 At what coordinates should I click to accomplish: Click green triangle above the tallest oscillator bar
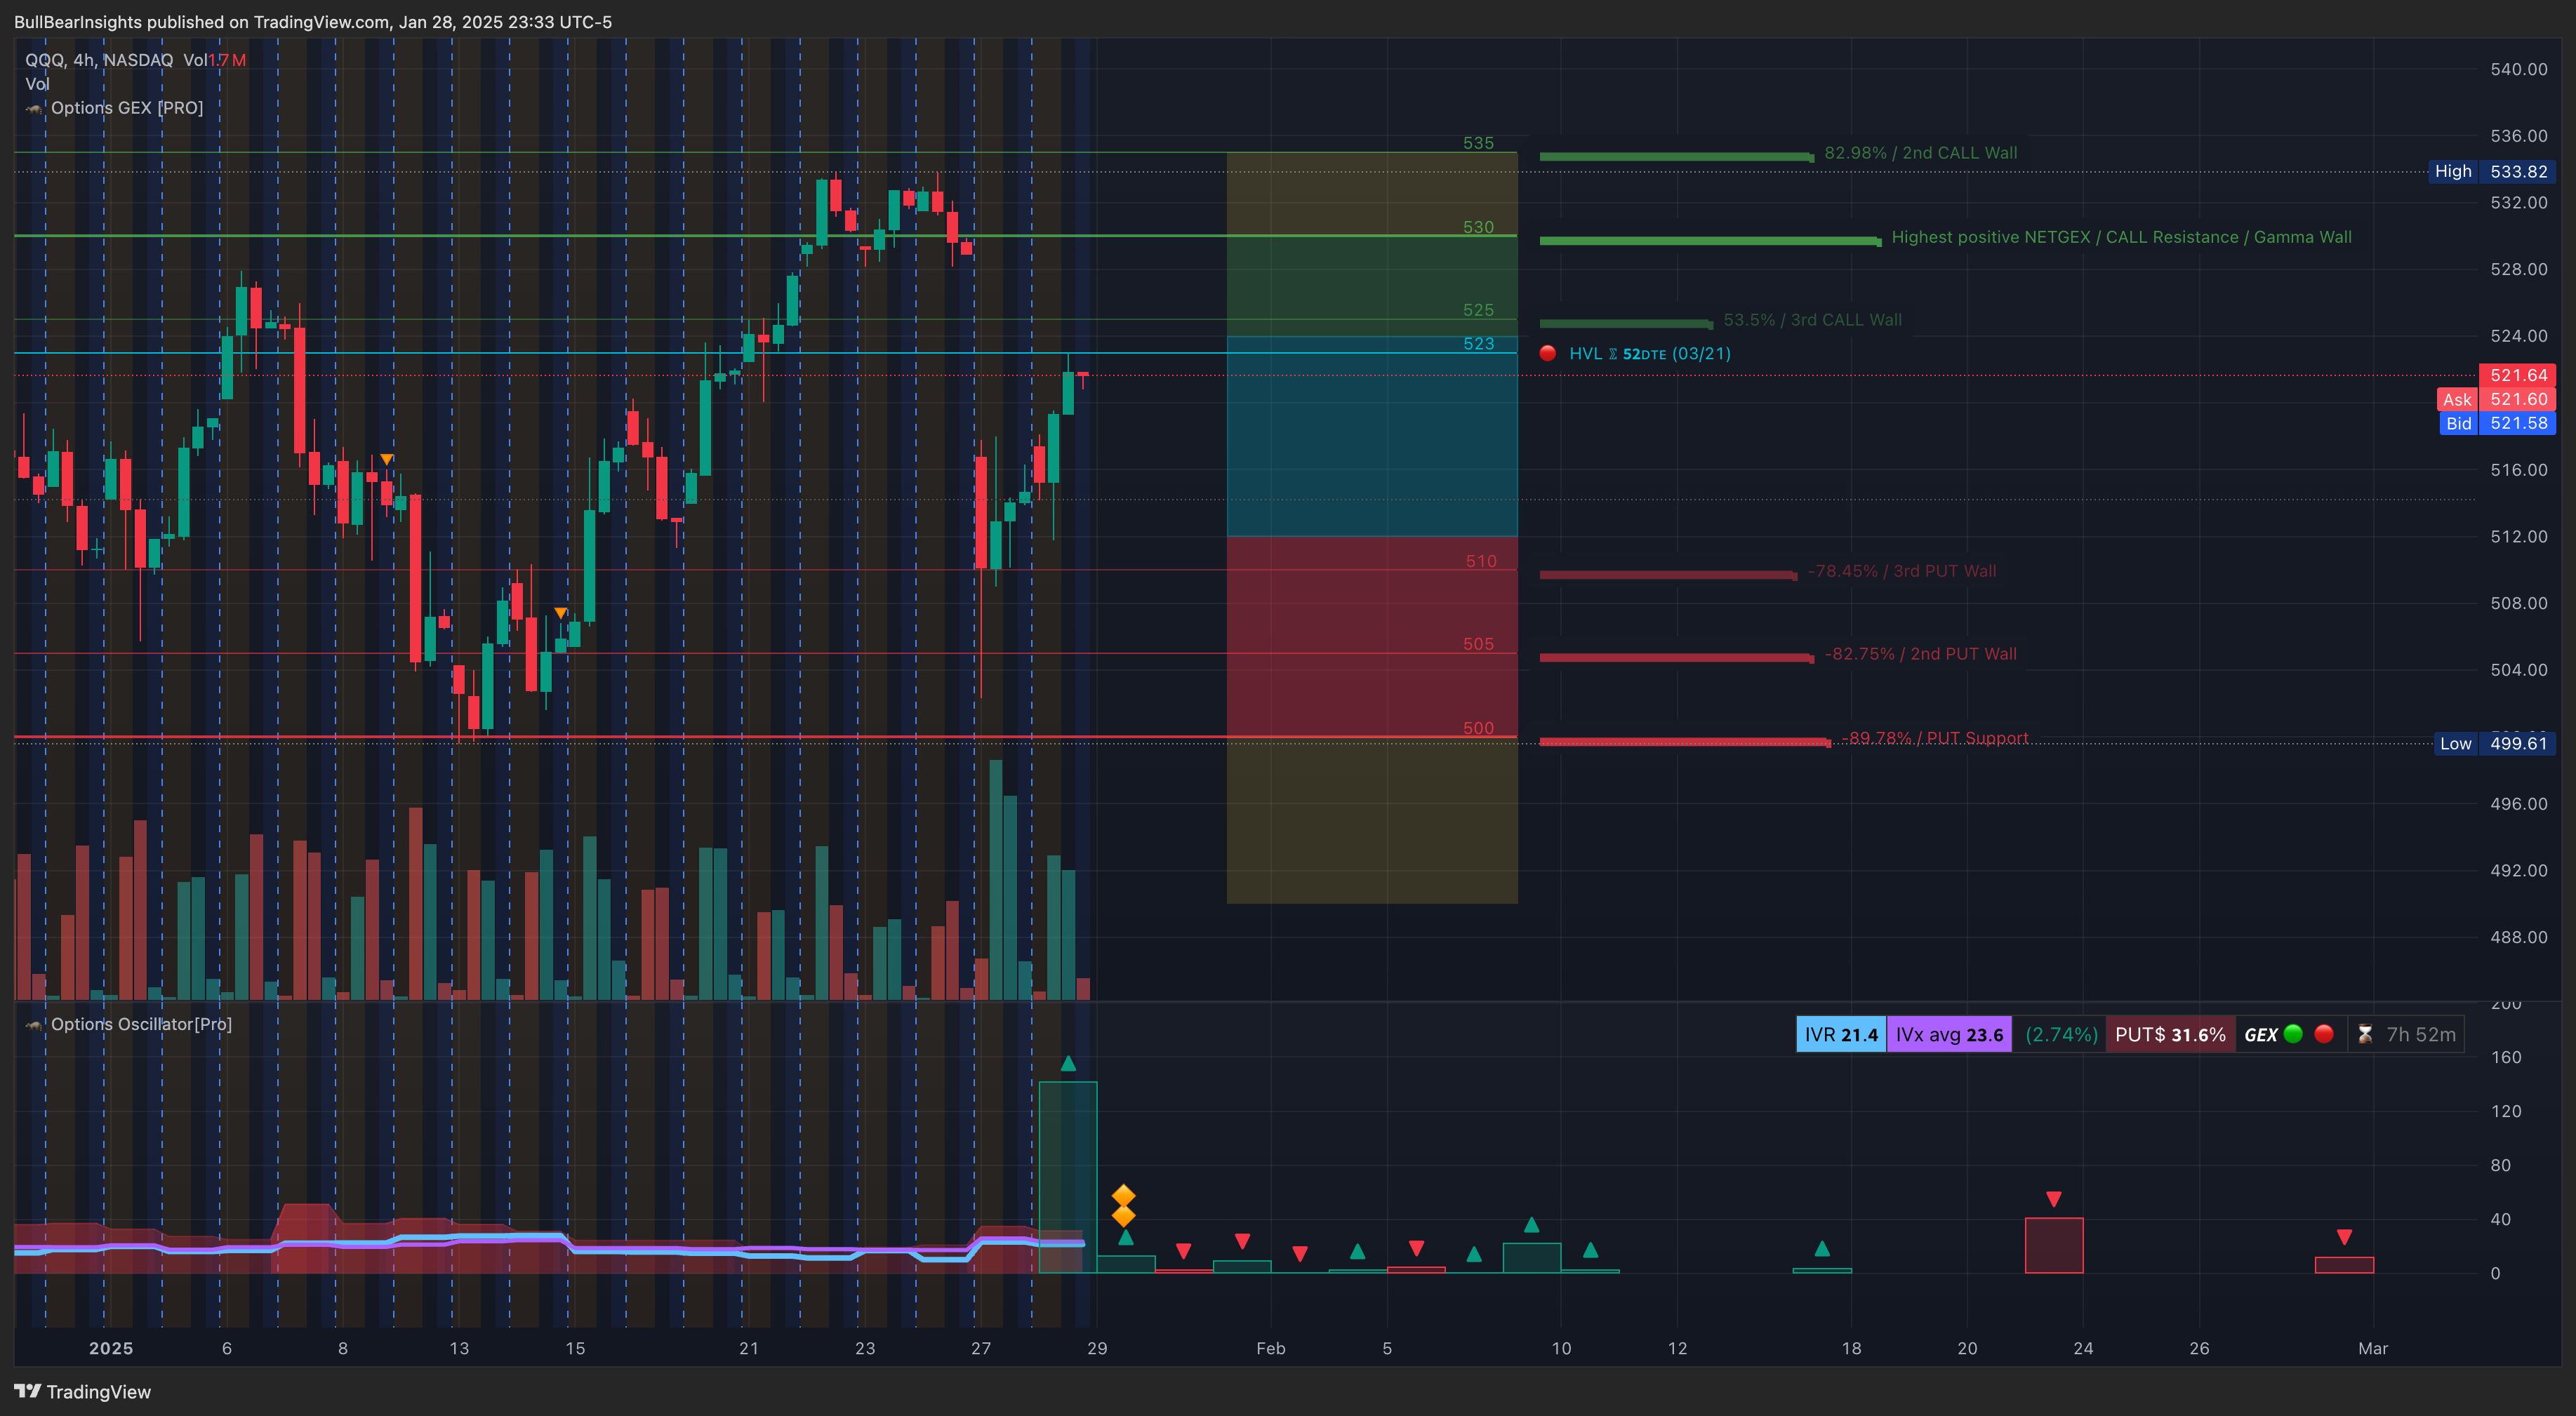tap(1068, 1063)
